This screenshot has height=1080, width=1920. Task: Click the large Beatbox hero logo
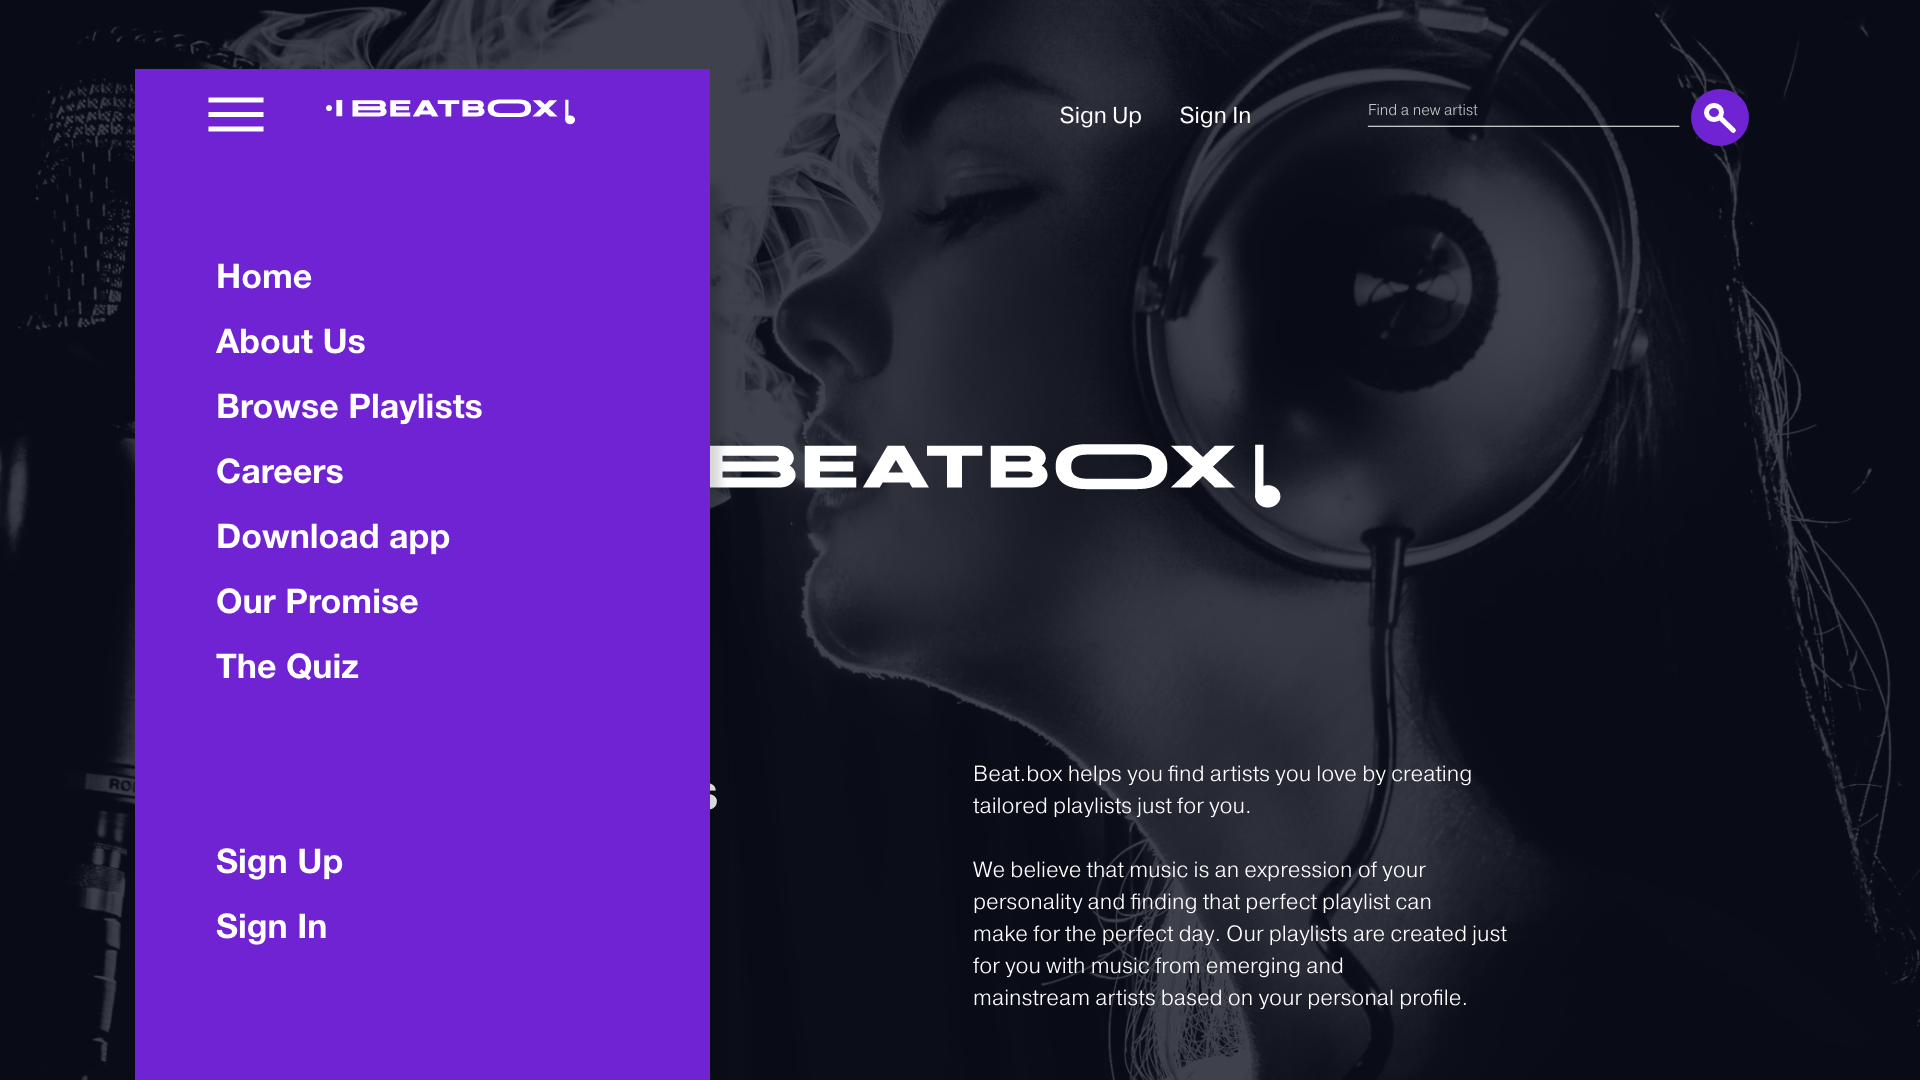994,475
